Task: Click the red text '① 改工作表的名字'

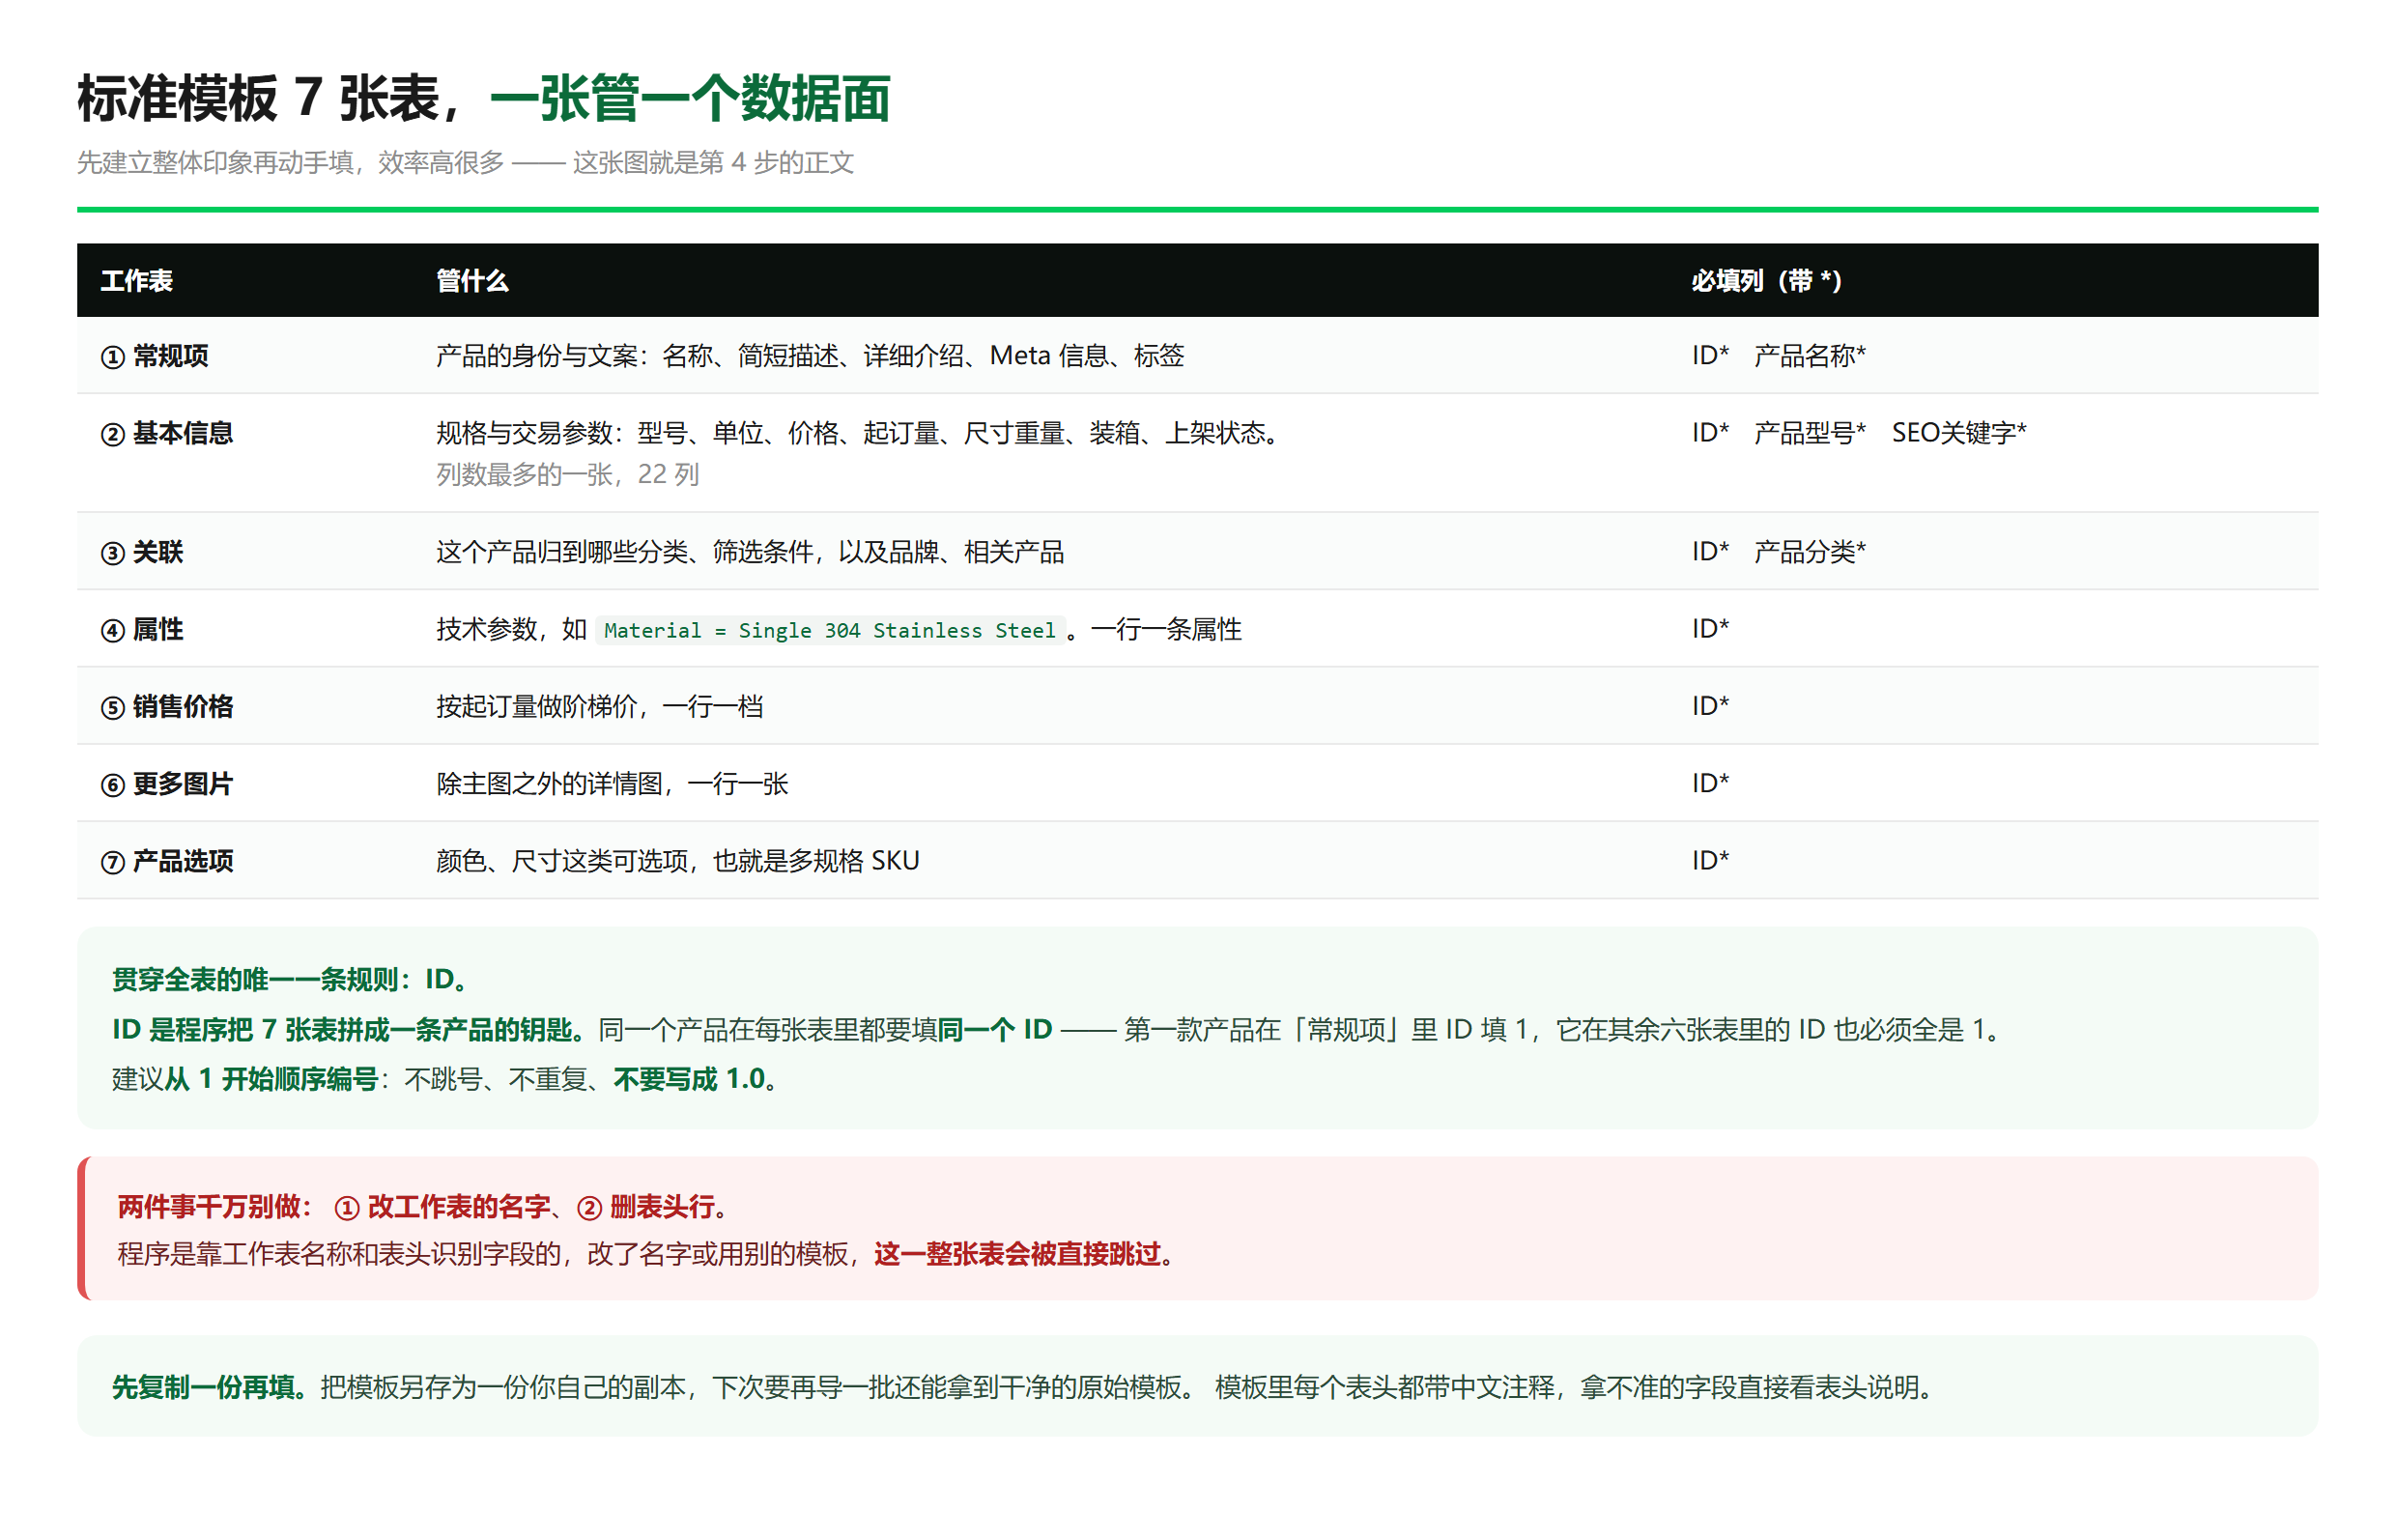Action: (x=441, y=1207)
